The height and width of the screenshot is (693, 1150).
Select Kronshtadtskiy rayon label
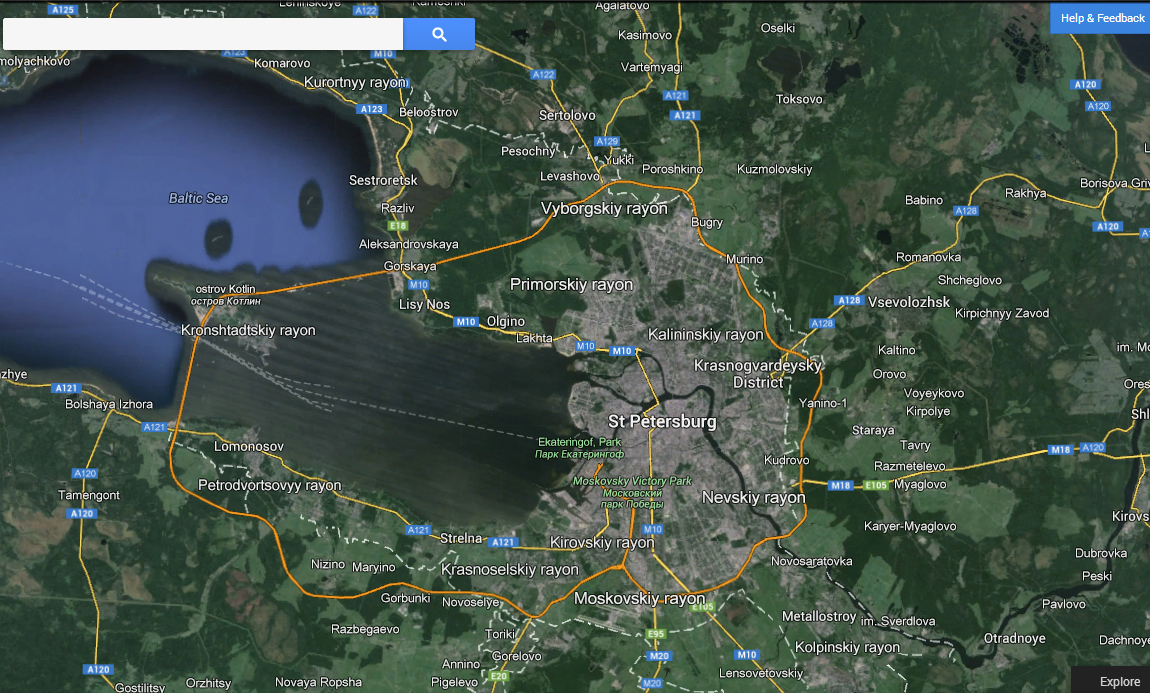(x=248, y=331)
